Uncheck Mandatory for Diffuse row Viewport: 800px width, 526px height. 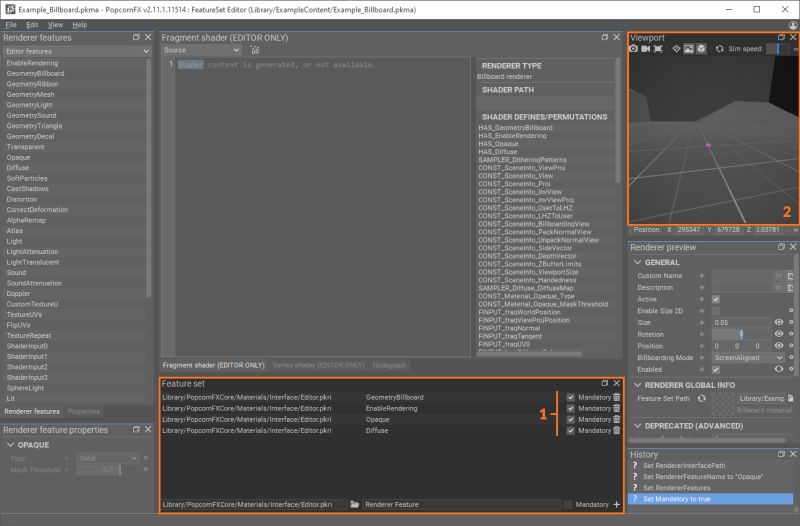(570, 431)
